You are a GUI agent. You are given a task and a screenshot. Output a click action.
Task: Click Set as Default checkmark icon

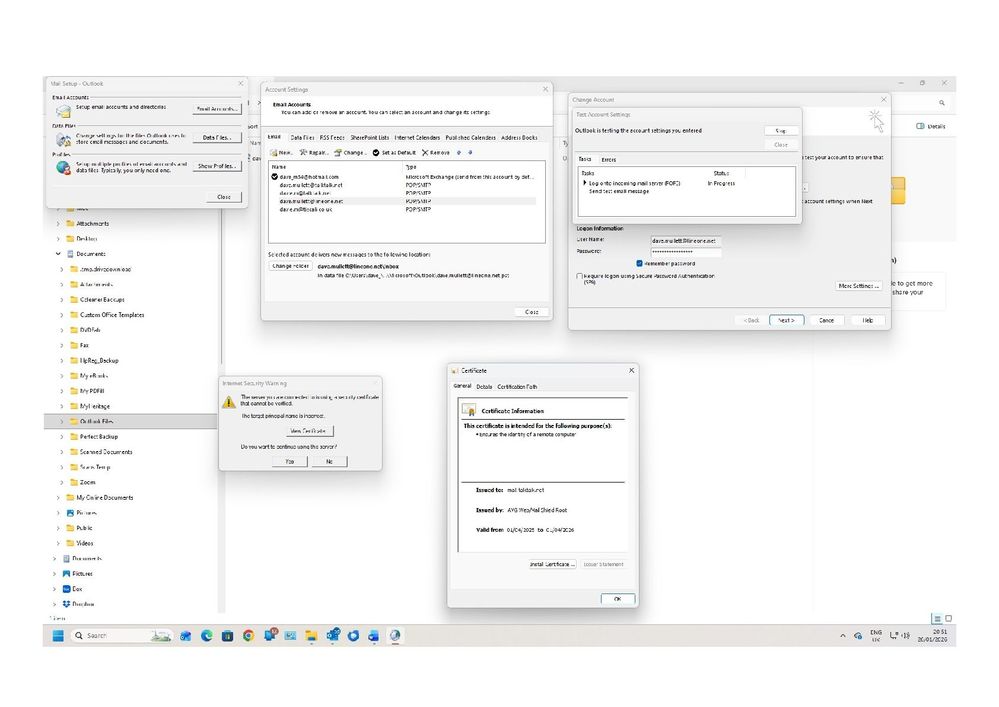pos(376,153)
